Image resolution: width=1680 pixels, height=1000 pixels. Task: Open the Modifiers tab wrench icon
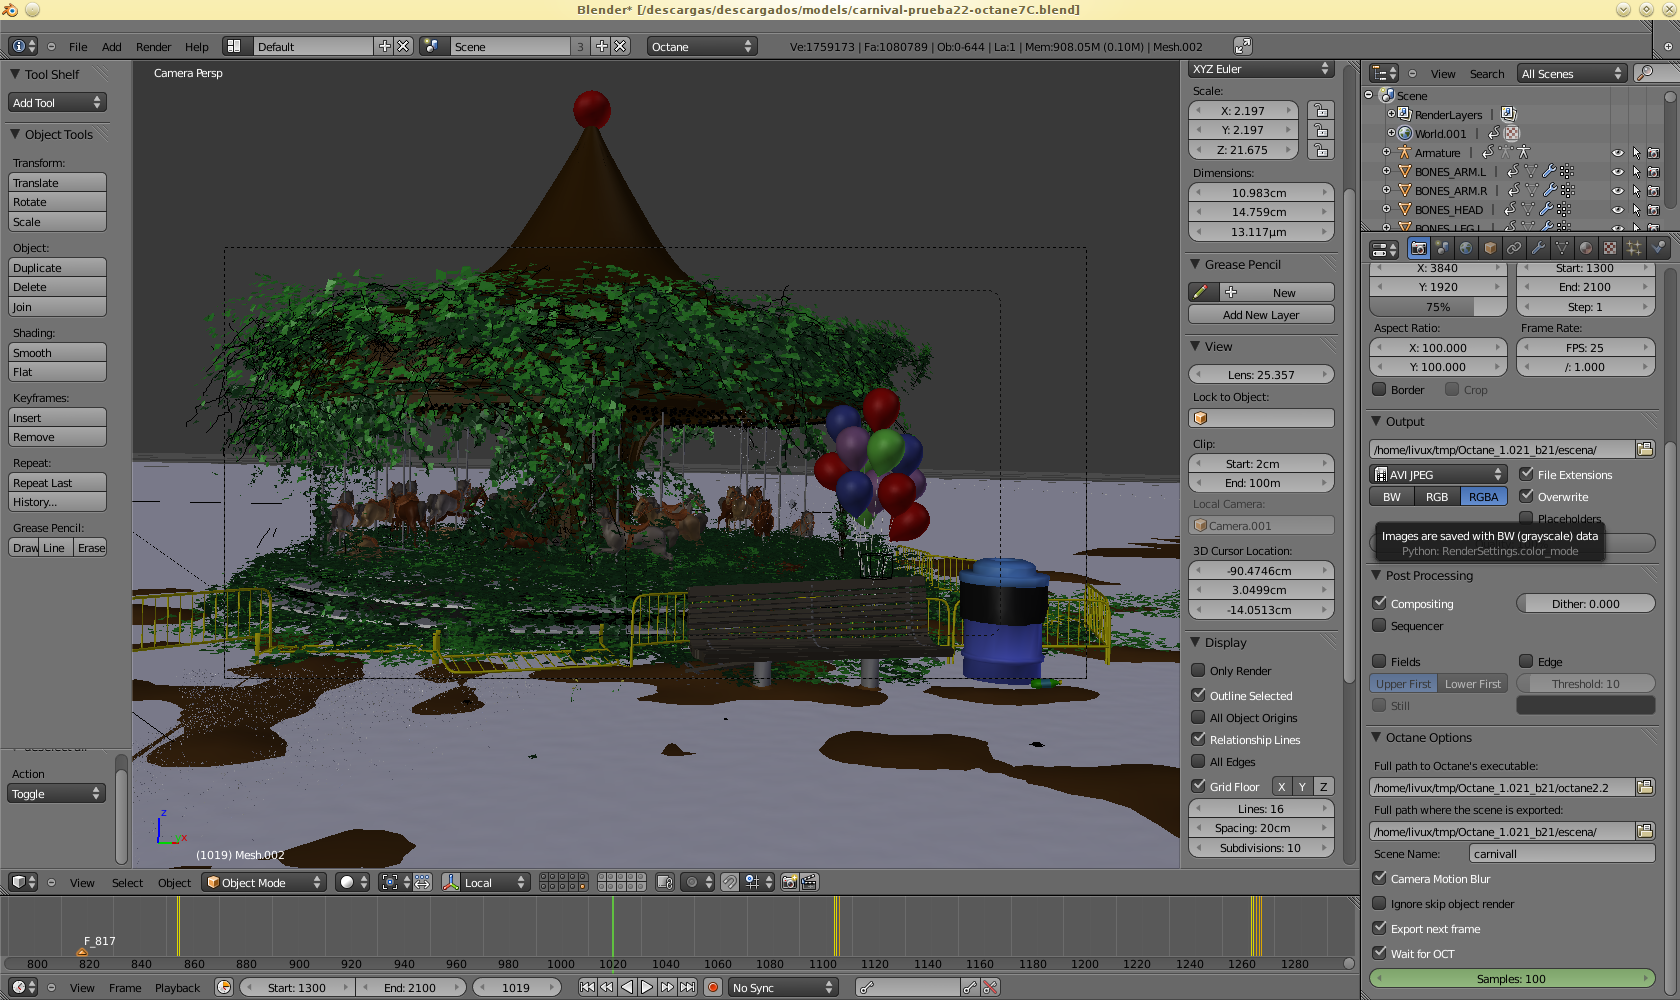click(x=1538, y=248)
